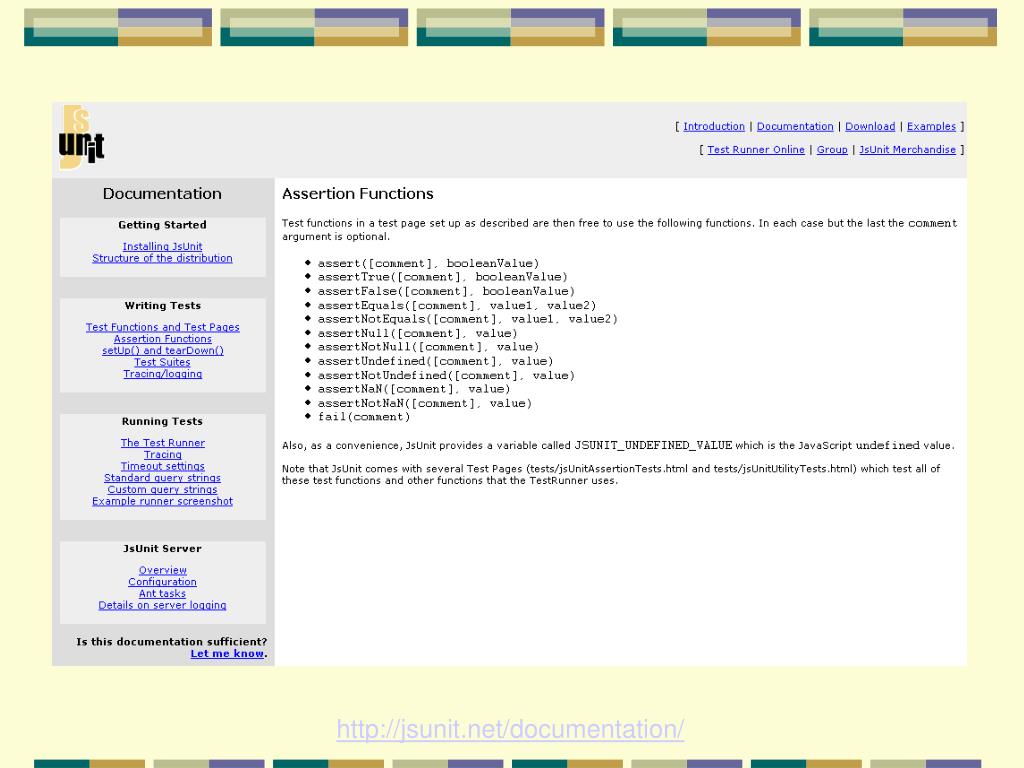Open Ant tasks link

163,594
